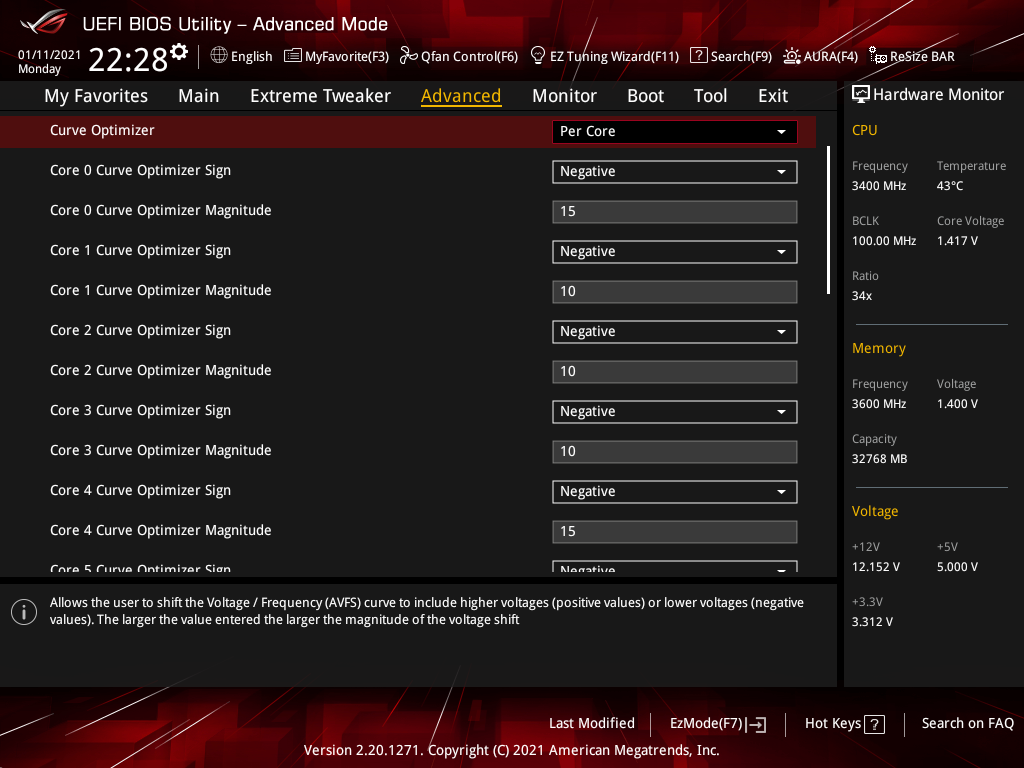Click the Search question-mark icon

(698, 56)
